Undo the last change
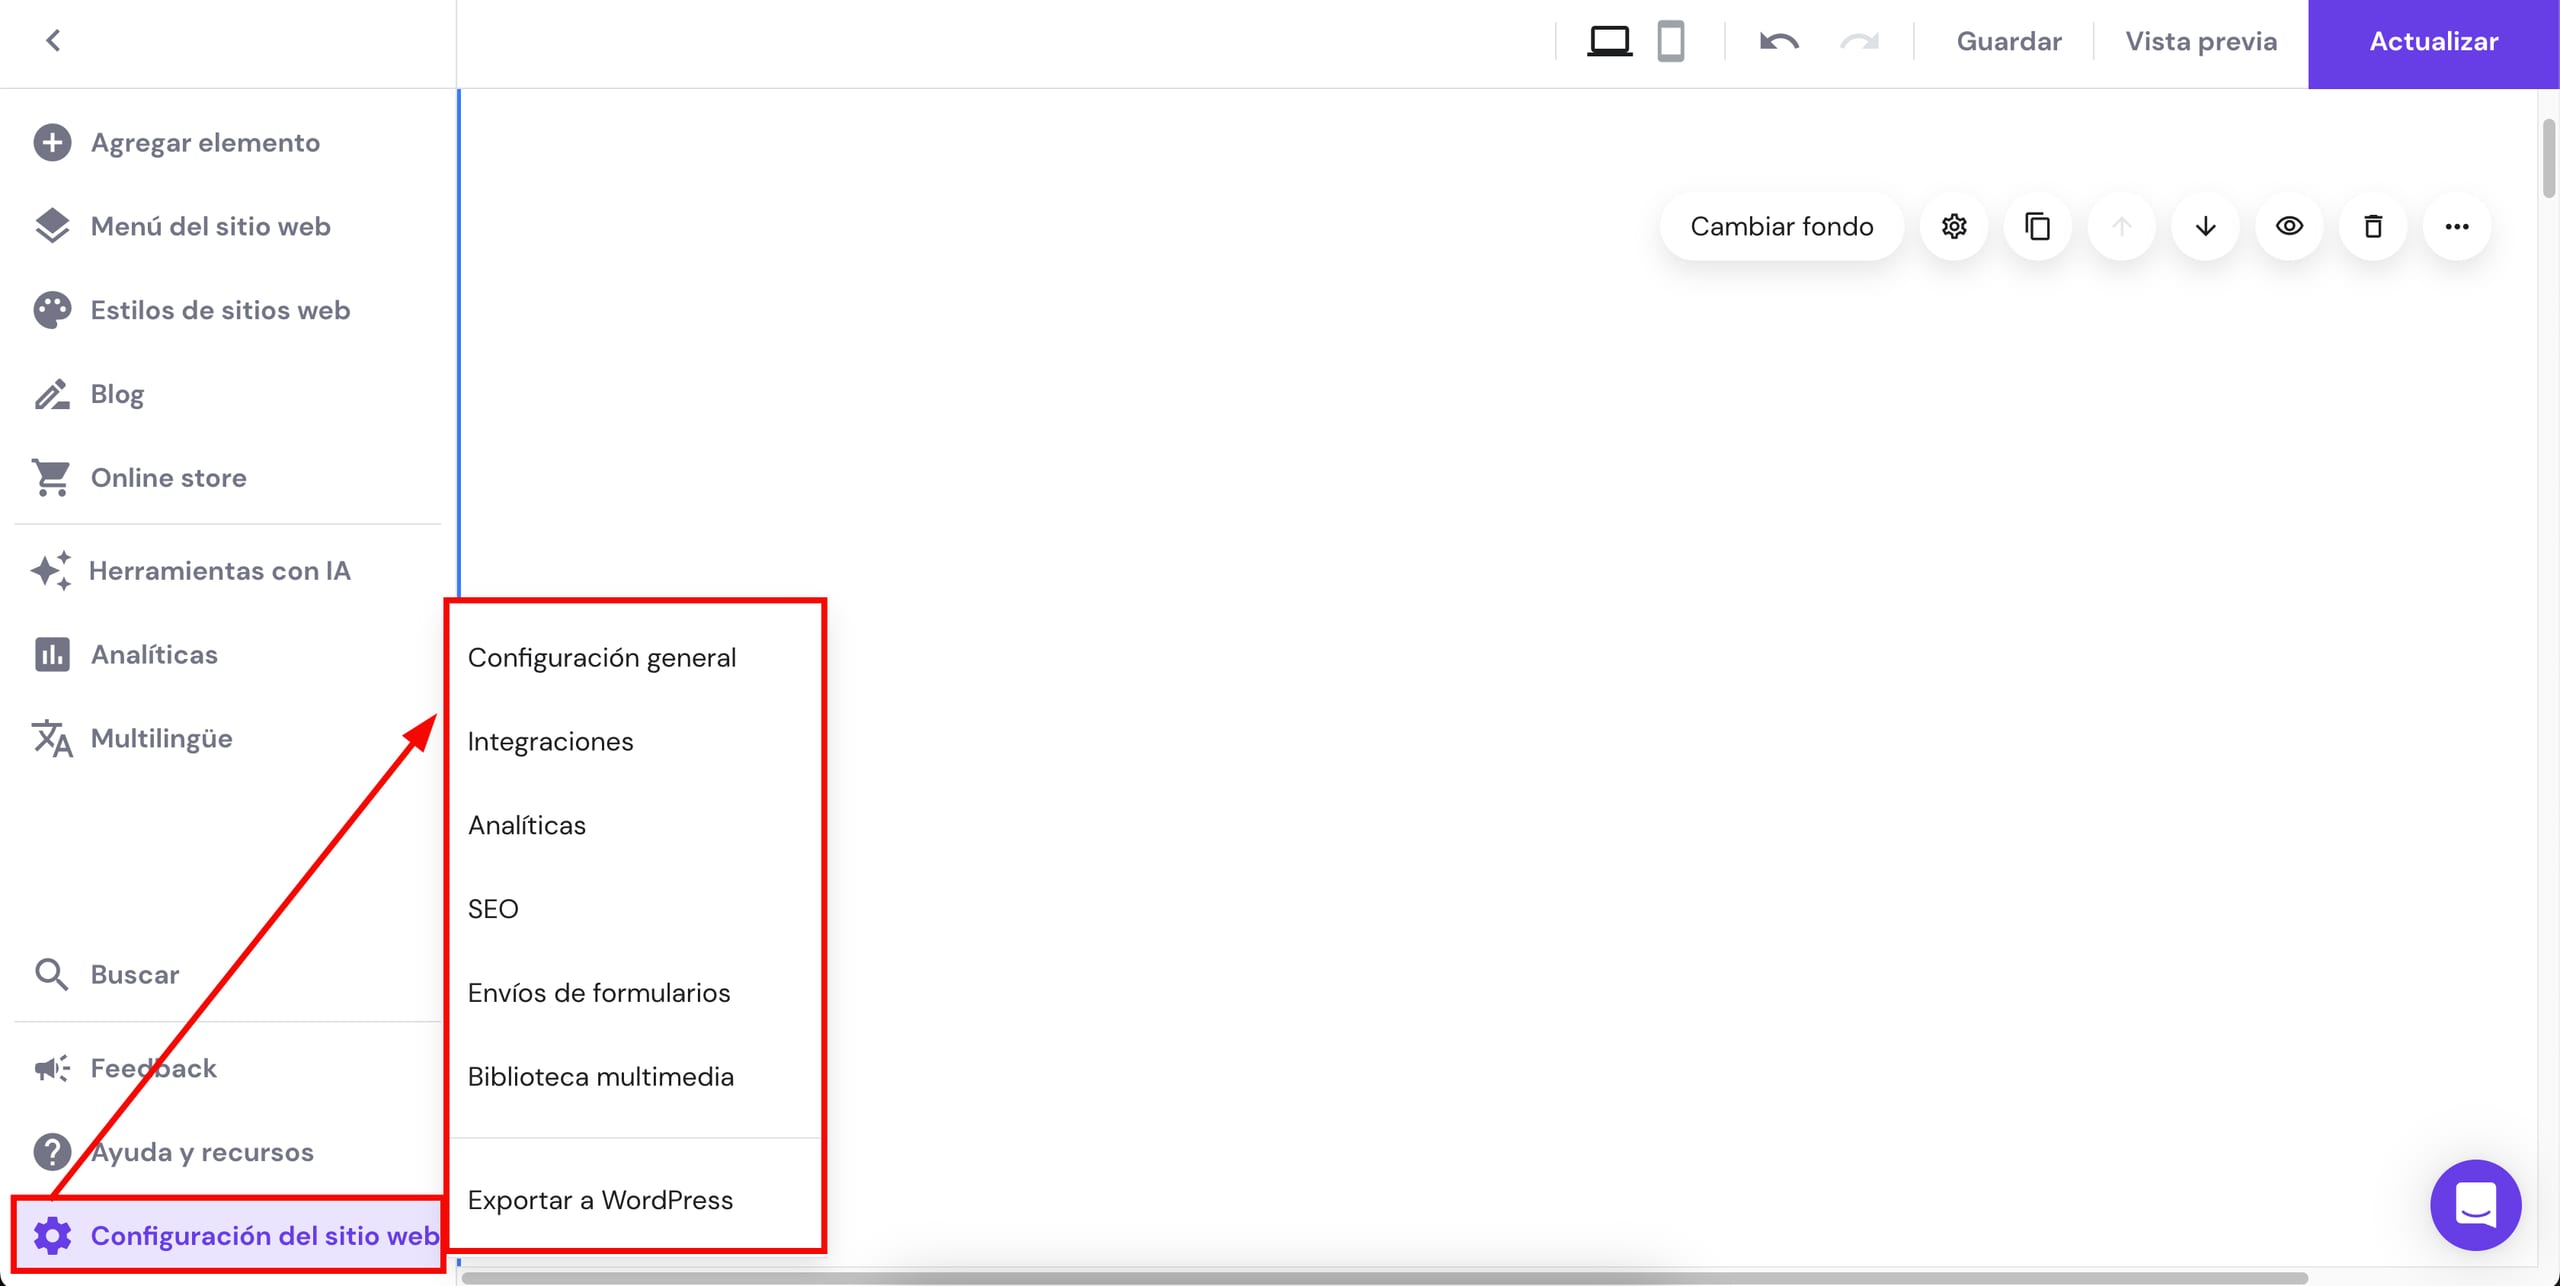Image resolution: width=2560 pixels, height=1286 pixels. pos(1779,42)
